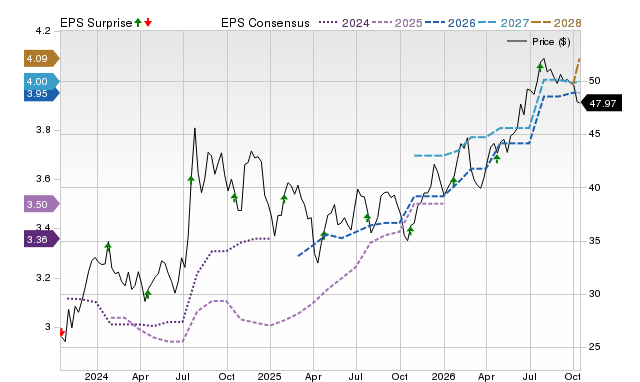Select the green surprise arrow near October 2024
This screenshot has width=640, height=382.
click(x=234, y=198)
